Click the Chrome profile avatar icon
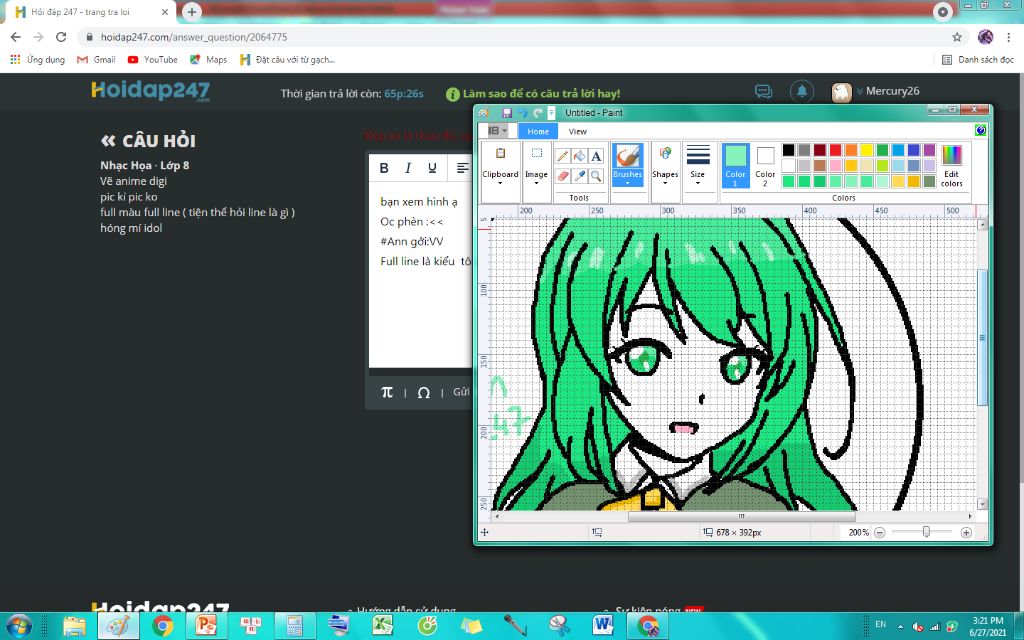This screenshot has width=1024, height=640. coord(985,37)
